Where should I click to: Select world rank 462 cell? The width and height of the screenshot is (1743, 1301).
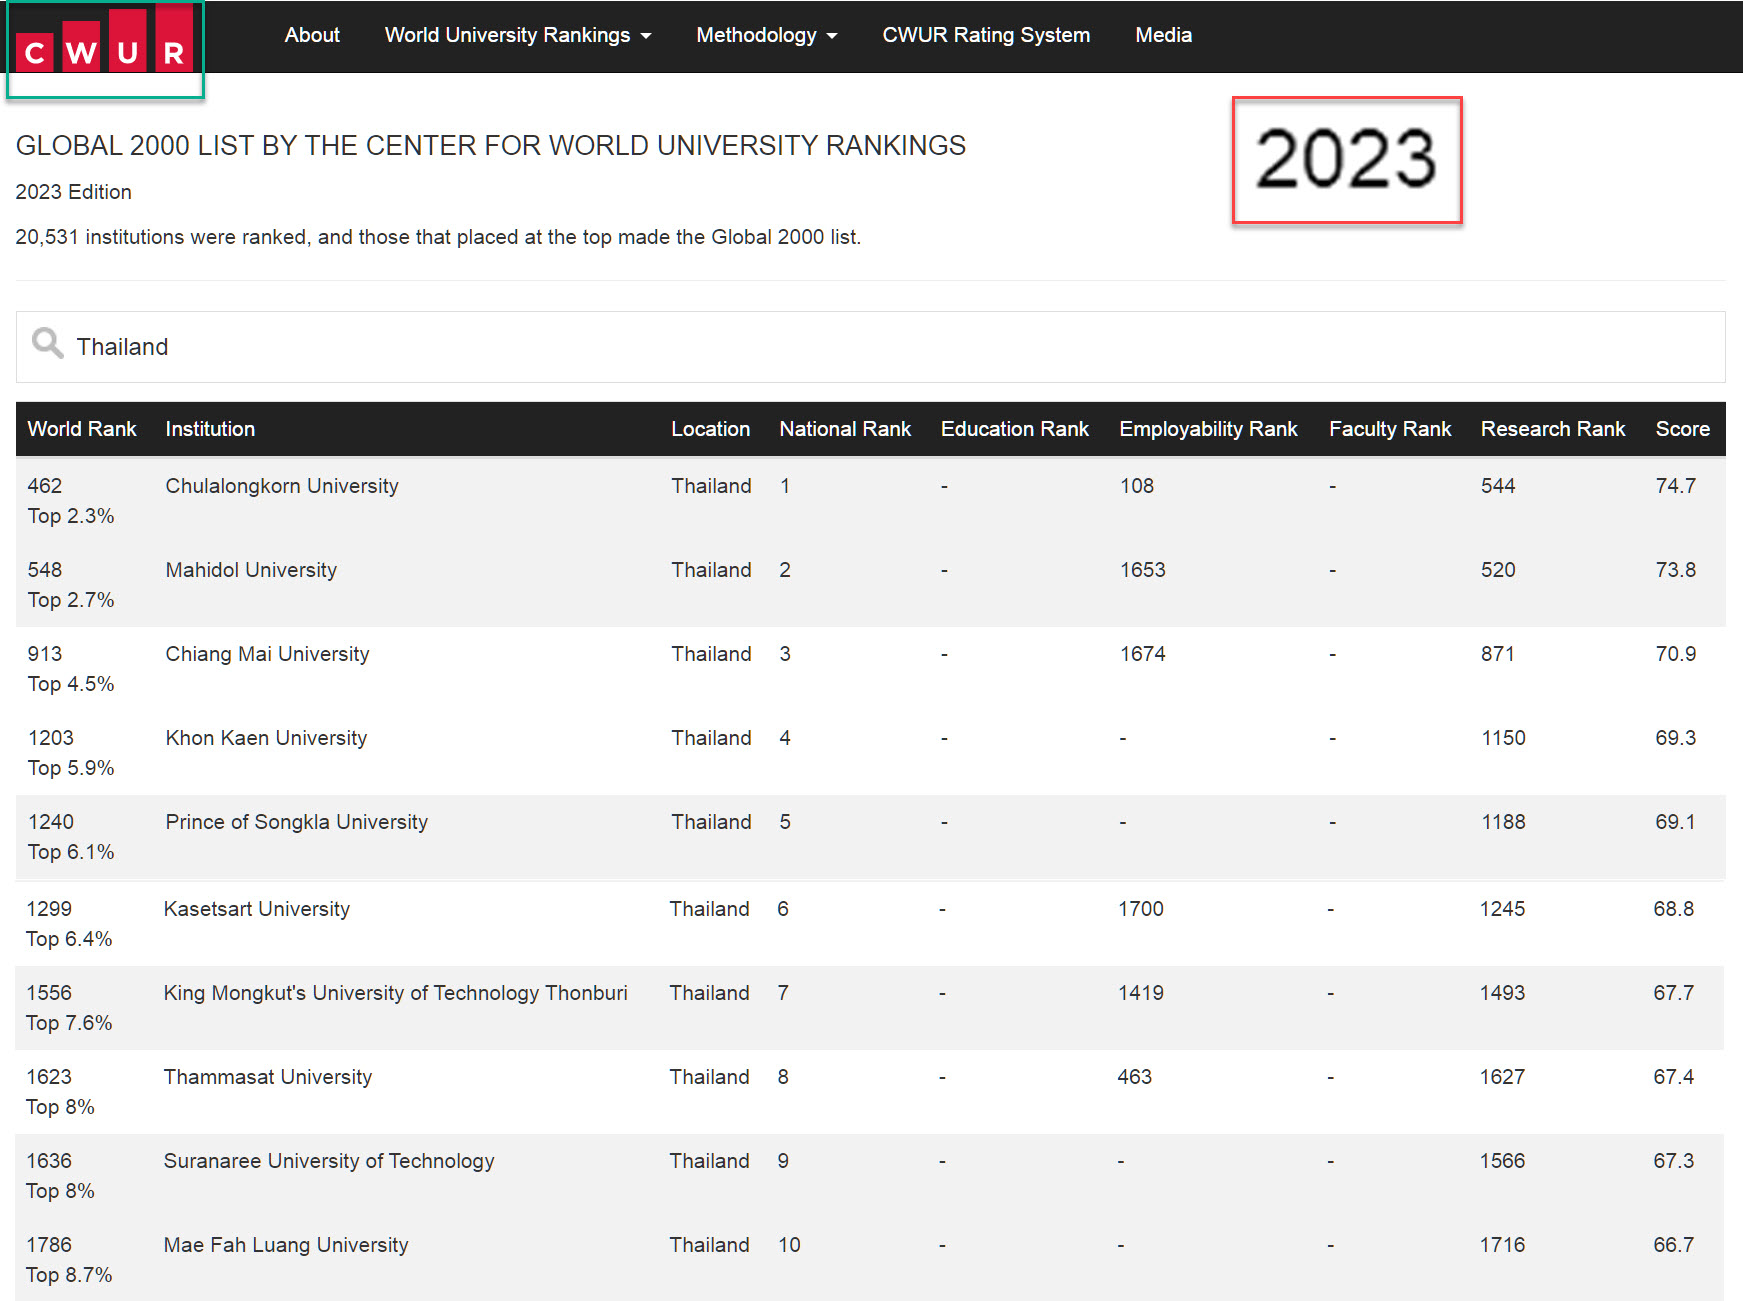tap(45, 486)
